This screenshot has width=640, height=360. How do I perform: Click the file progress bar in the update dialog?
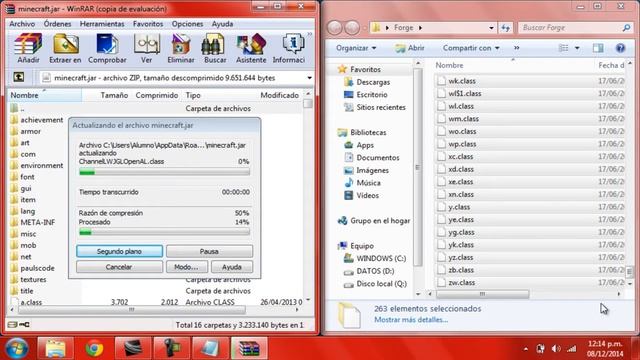pos(164,173)
